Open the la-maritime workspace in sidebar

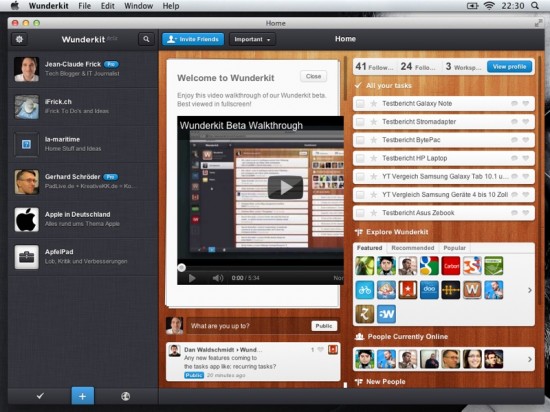(x=83, y=144)
